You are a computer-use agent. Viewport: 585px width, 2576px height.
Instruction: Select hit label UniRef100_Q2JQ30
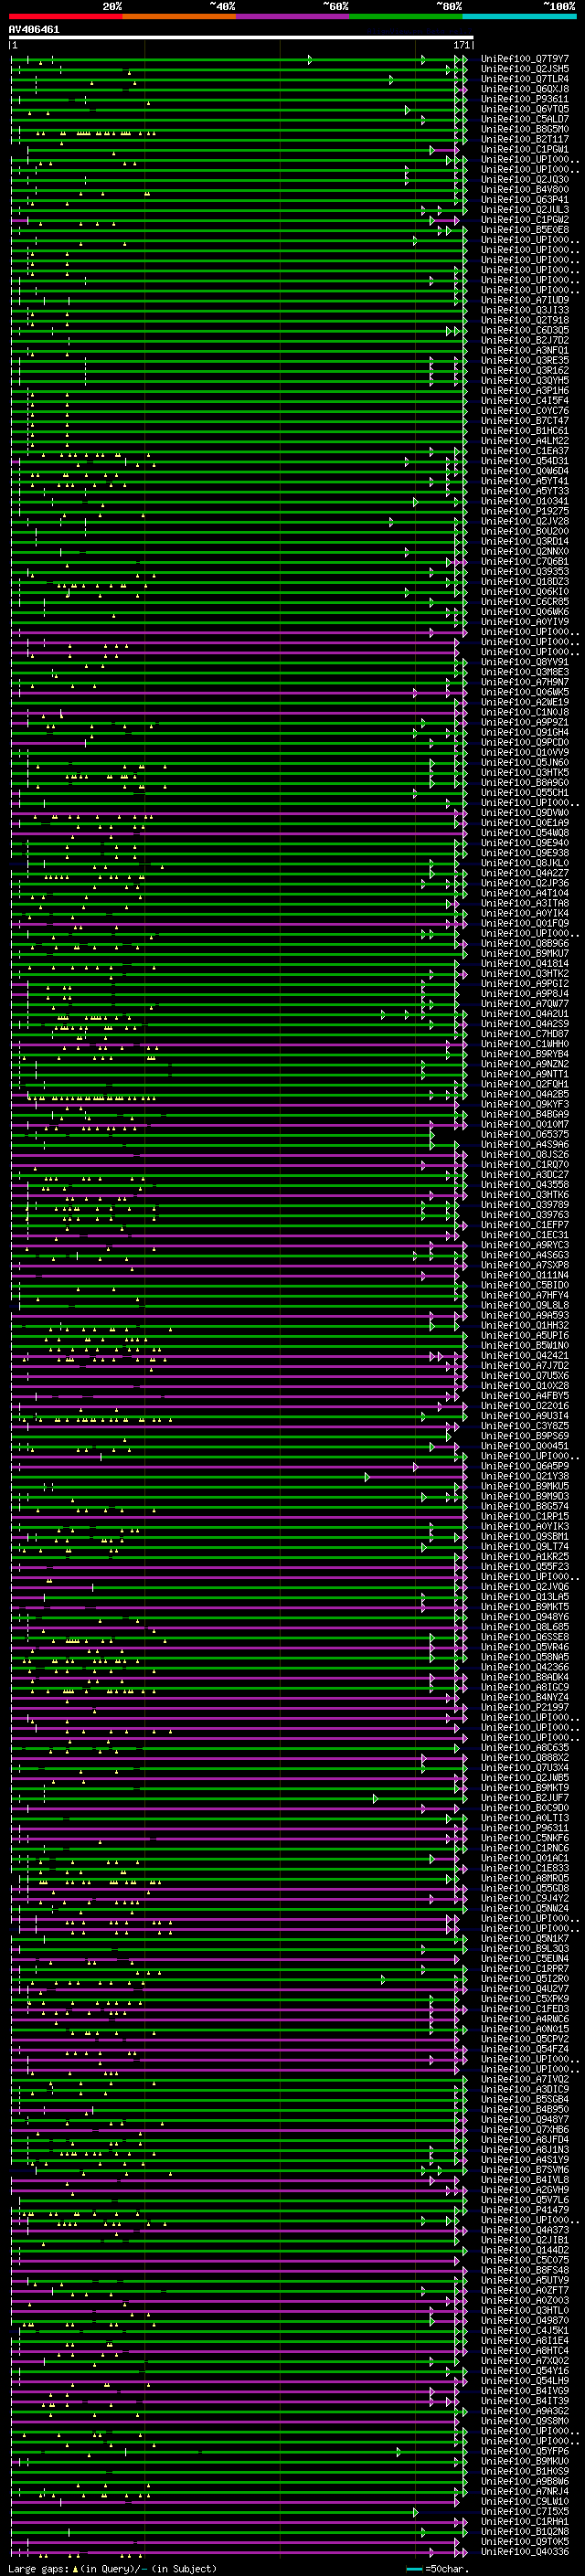point(525,180)
